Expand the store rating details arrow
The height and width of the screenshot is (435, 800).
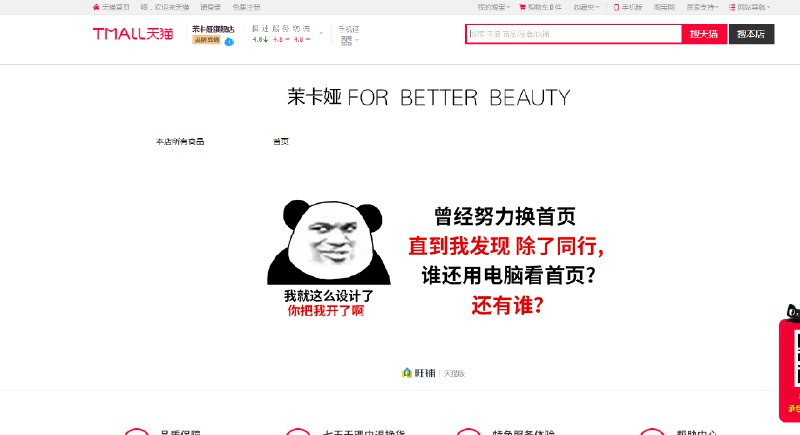[x=321, y=34]
